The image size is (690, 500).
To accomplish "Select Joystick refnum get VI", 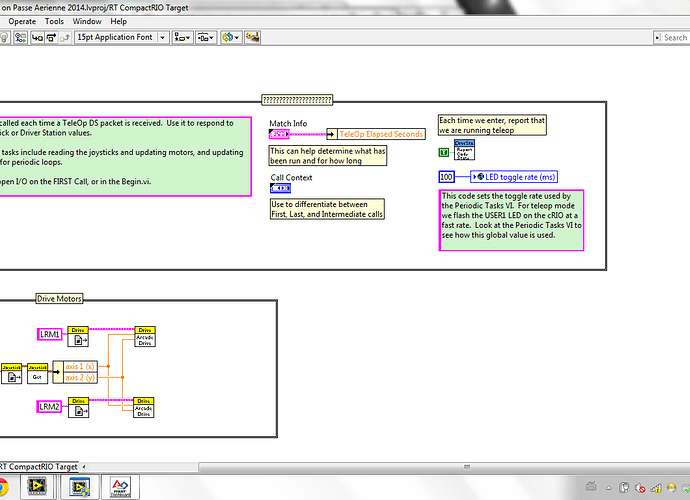I will [x=11, y=373].
